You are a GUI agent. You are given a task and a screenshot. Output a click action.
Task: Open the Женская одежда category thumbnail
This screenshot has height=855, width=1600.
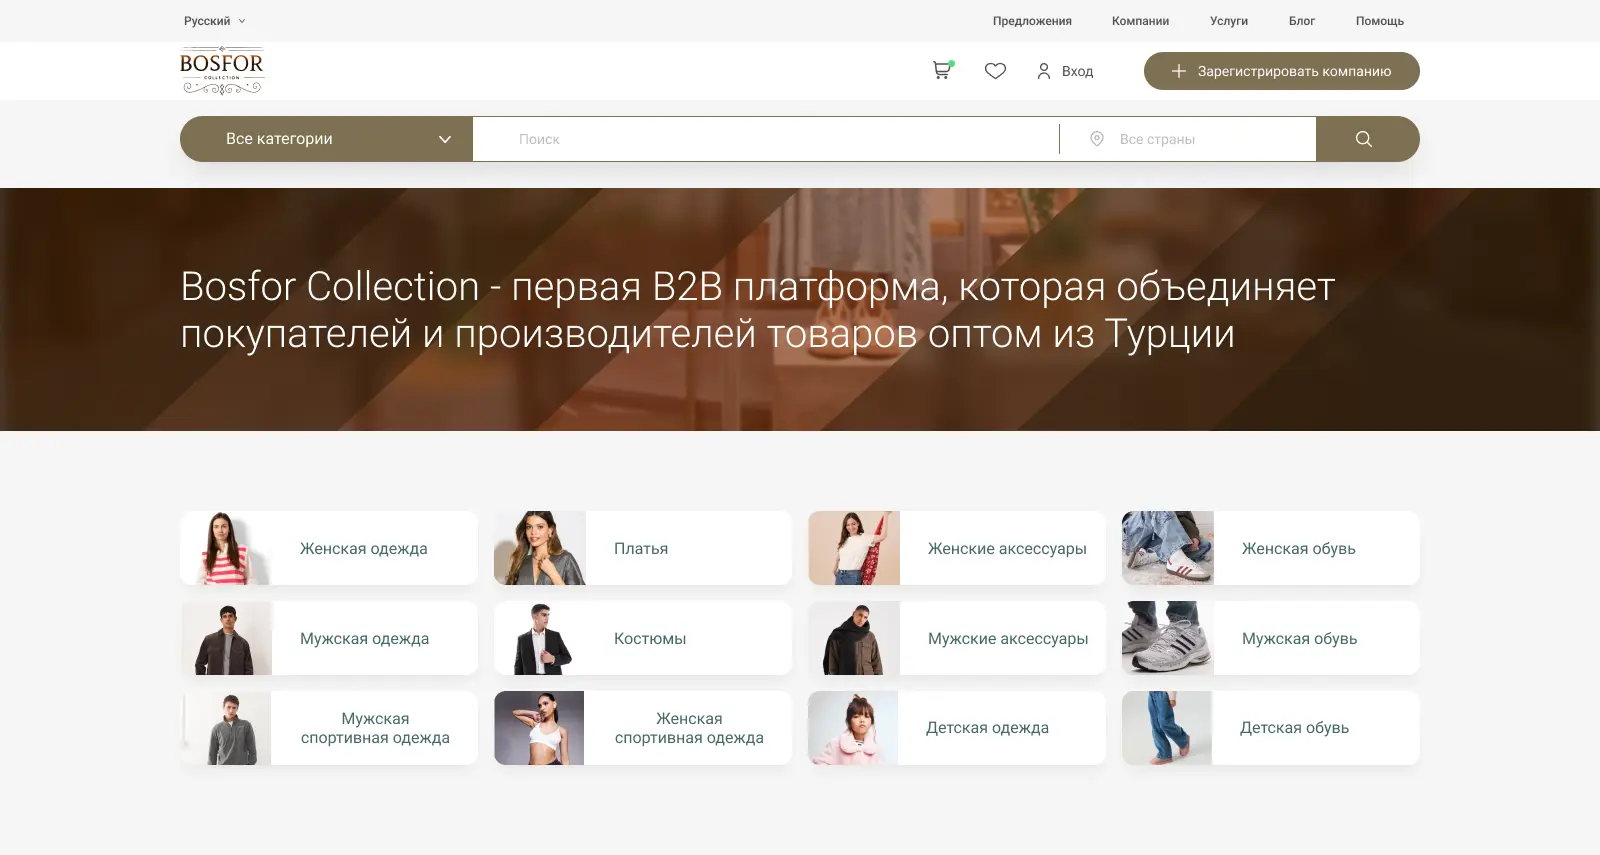point(227,548)
